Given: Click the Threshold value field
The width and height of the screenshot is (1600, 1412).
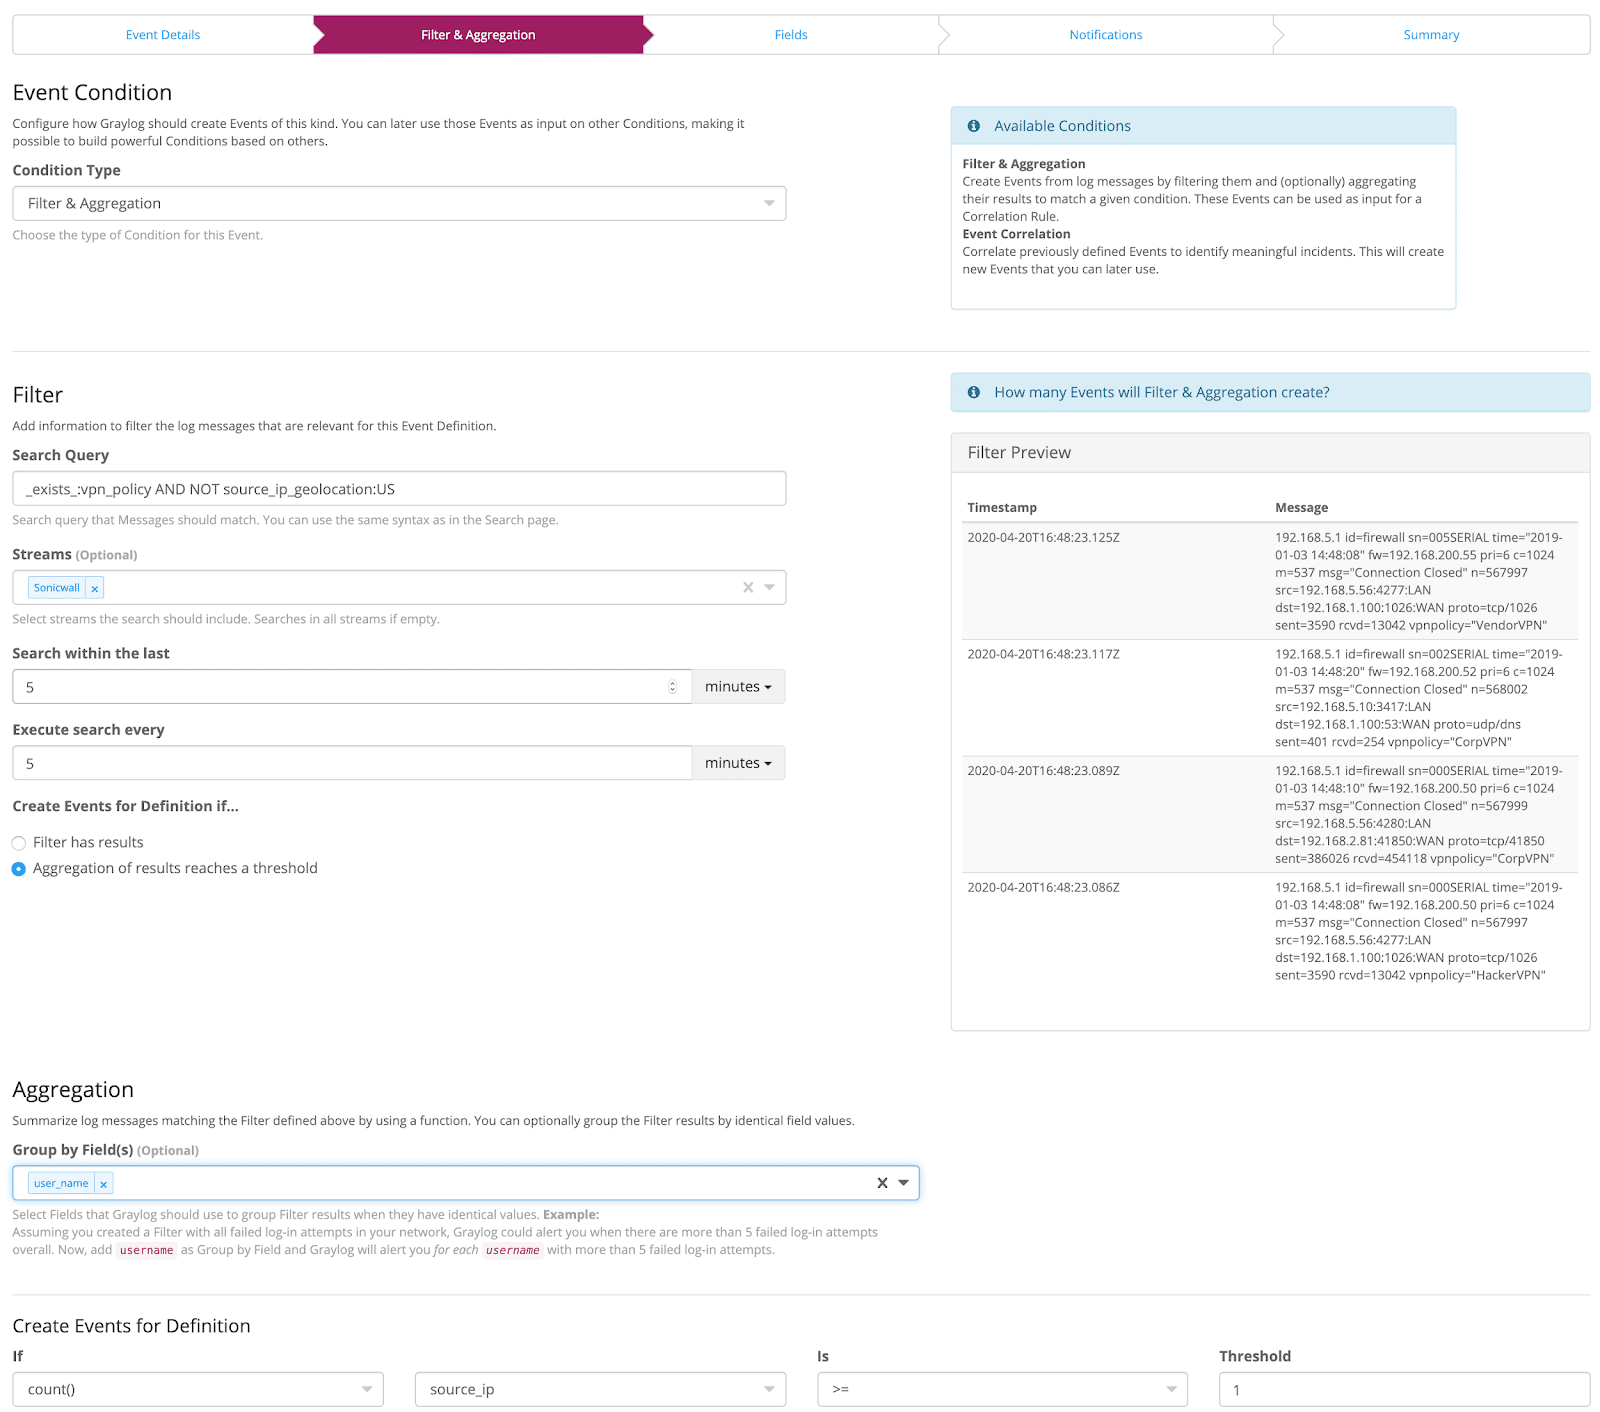Looking at the screenshot, I should pos(1403,1389).
